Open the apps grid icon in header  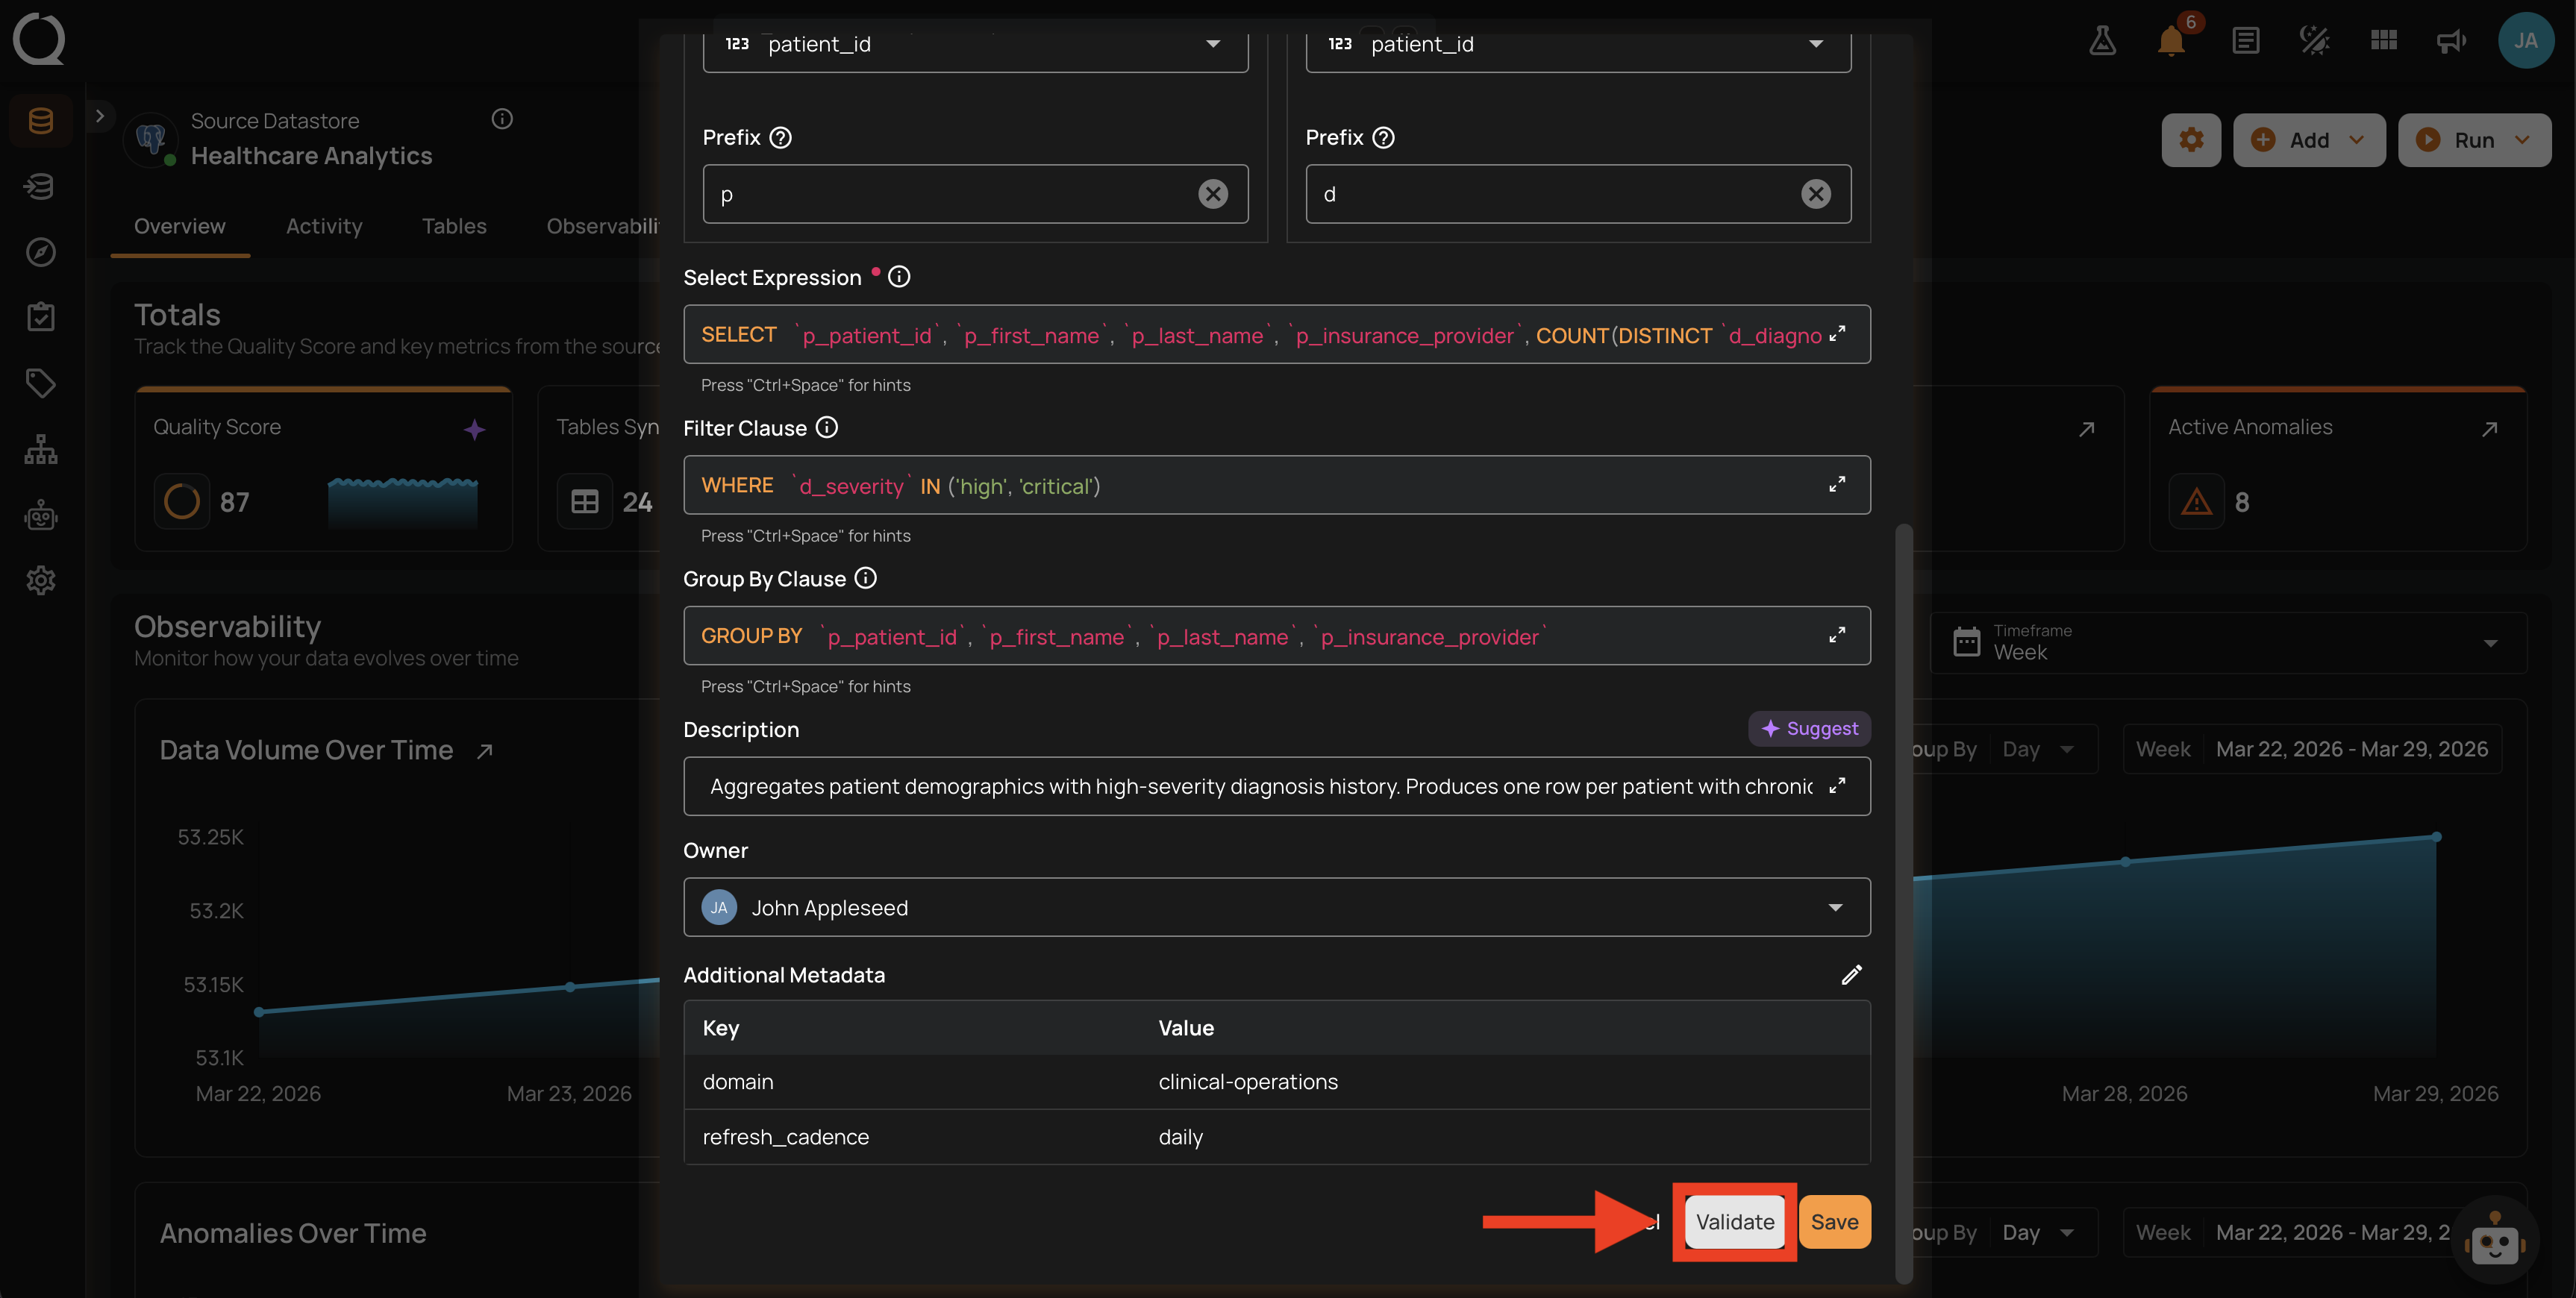point(2384,41)
